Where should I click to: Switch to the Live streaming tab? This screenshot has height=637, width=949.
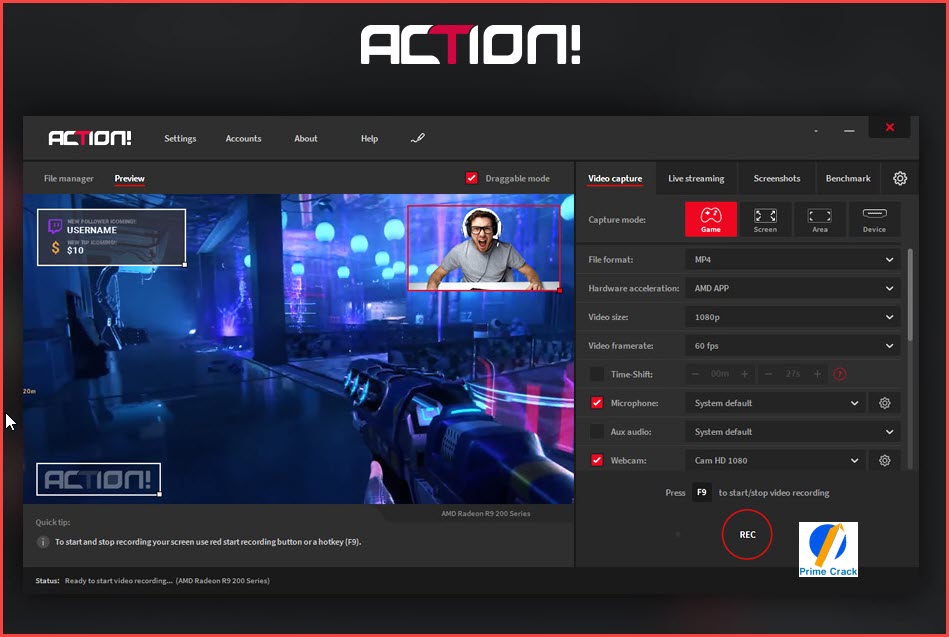[696, 179]
